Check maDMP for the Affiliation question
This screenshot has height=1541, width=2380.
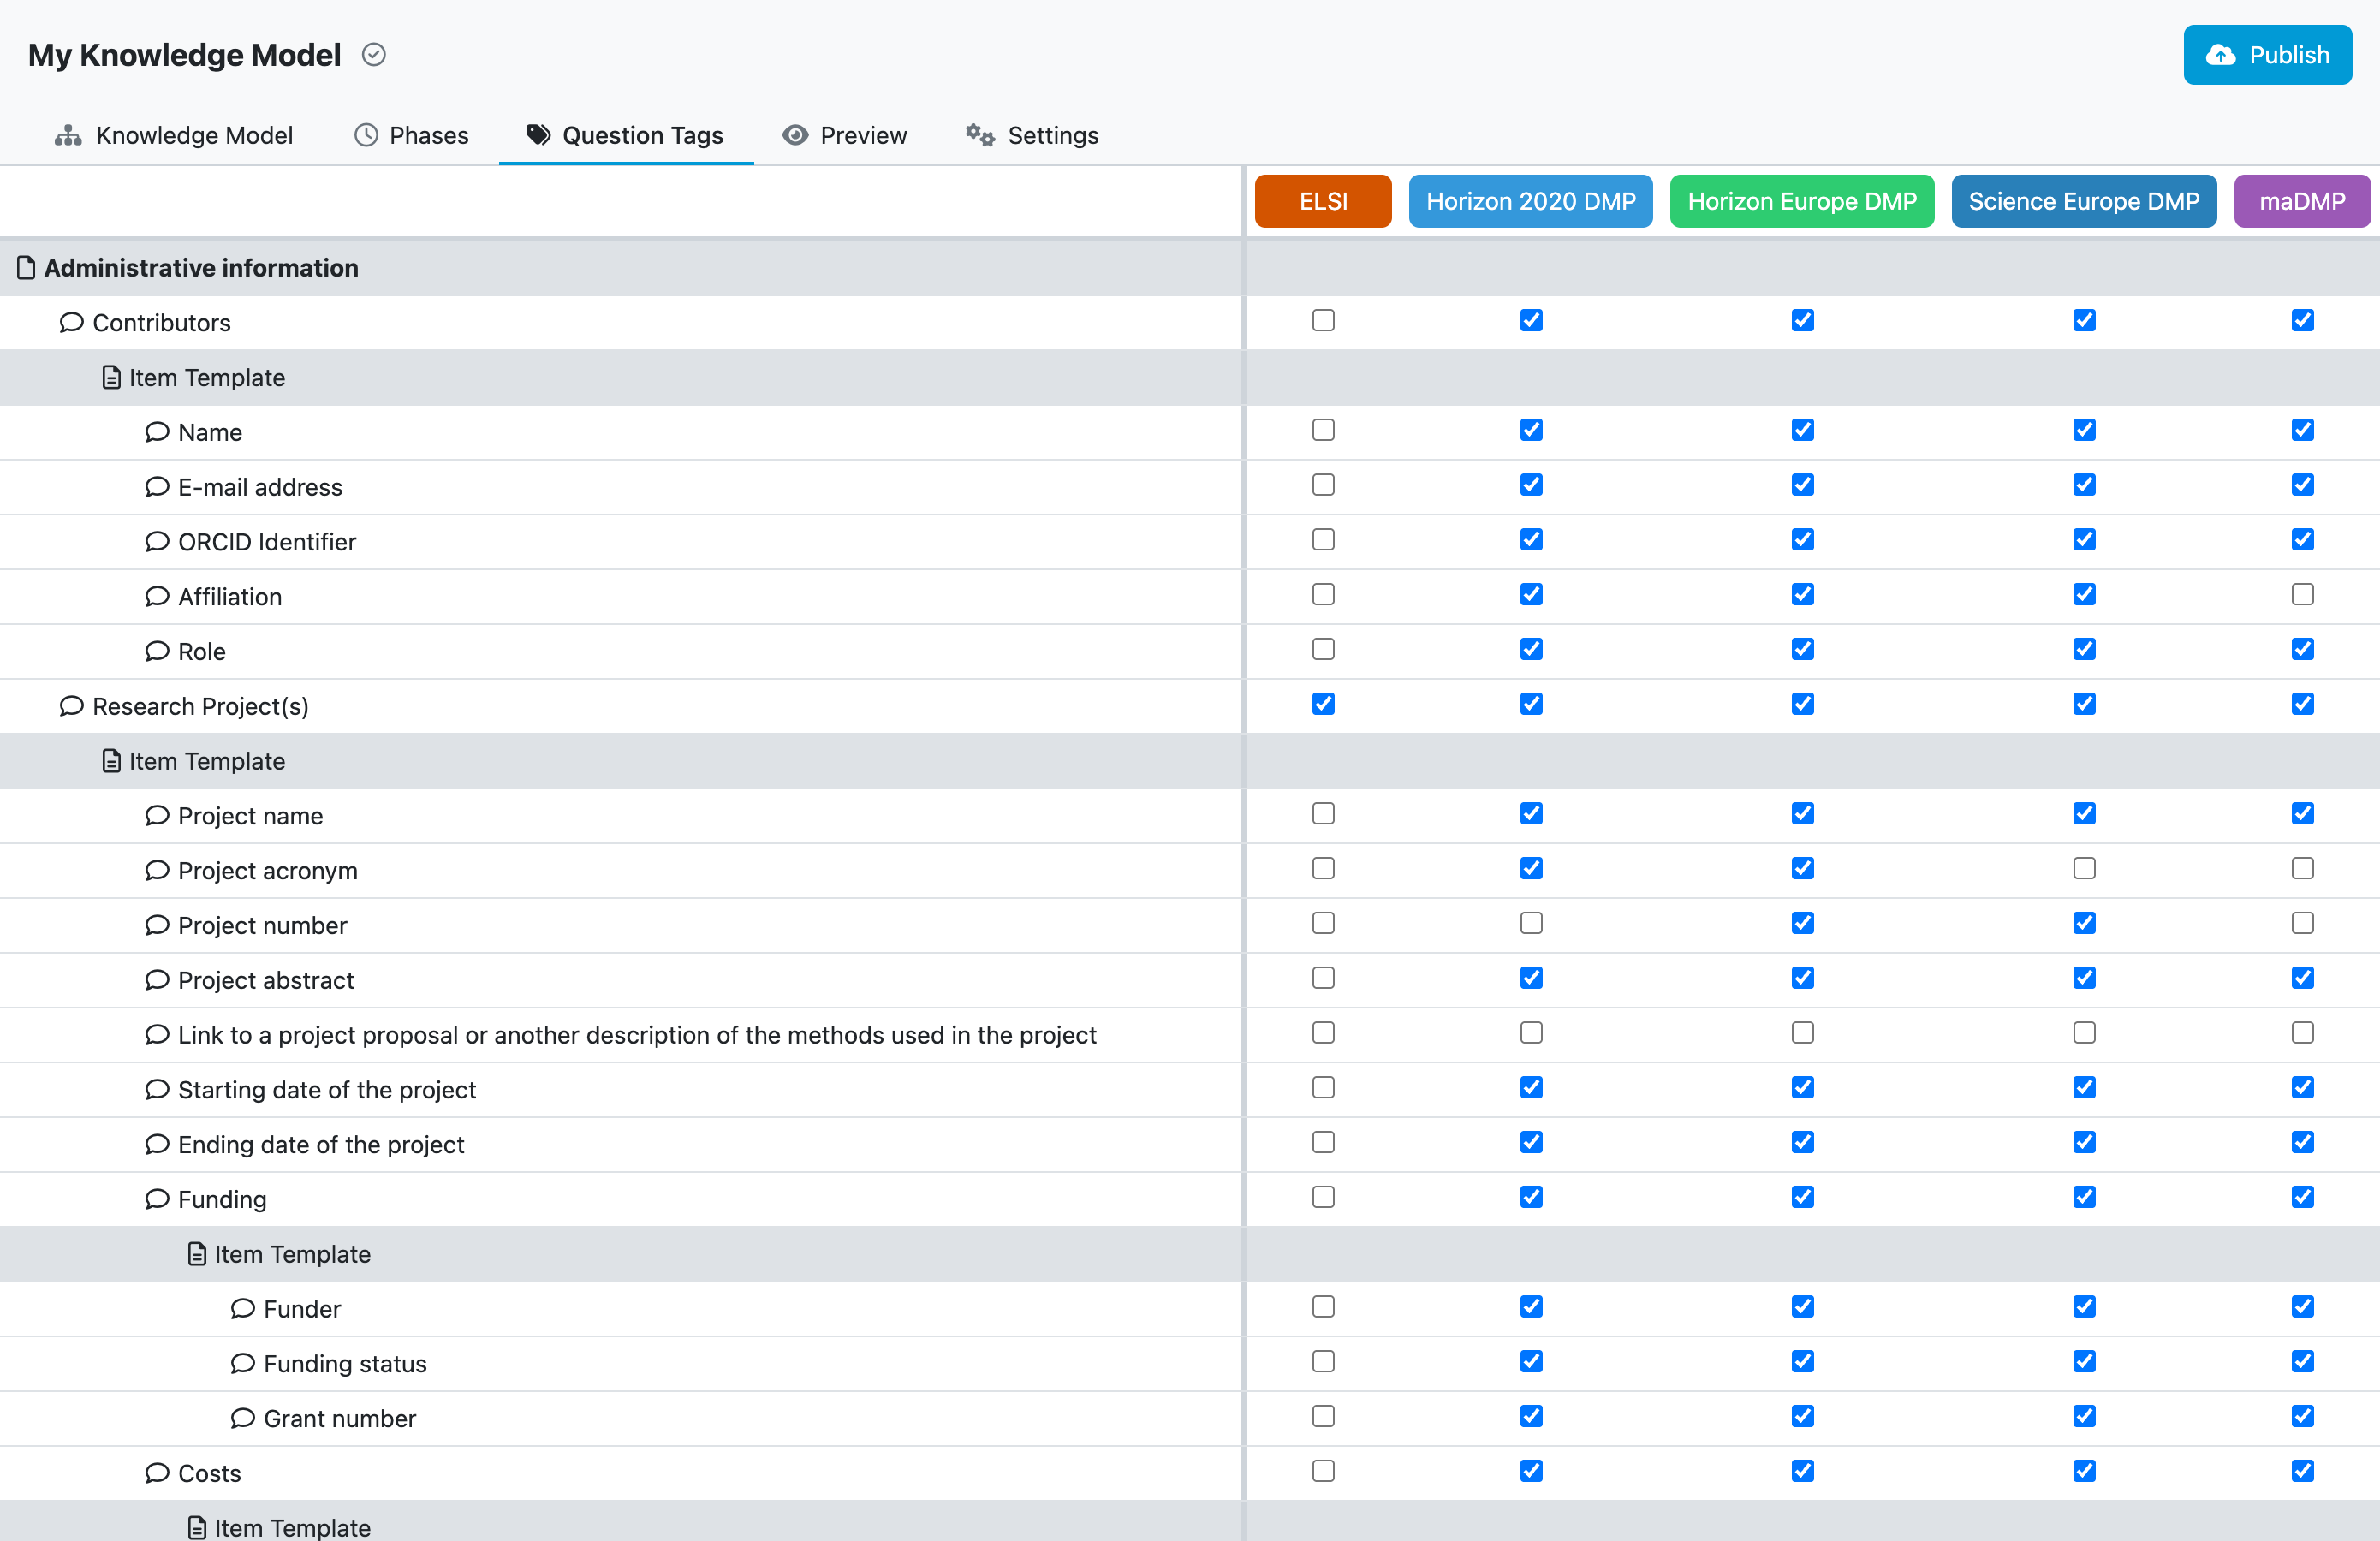(2302, 594)
